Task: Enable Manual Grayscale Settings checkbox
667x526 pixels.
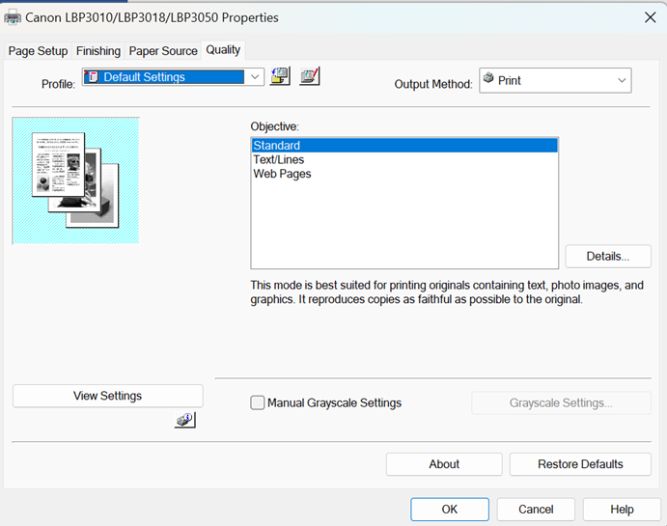Action: click(x=257, y=402)
